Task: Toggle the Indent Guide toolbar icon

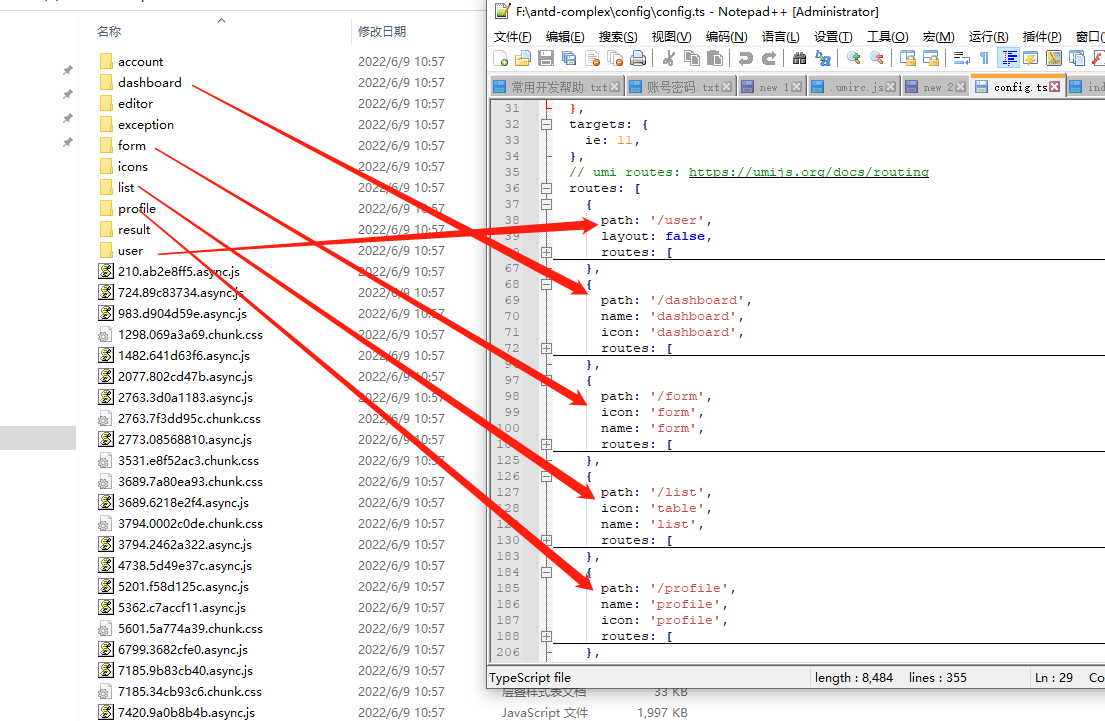Action: pyautogui.click(x=1008, y=58)
